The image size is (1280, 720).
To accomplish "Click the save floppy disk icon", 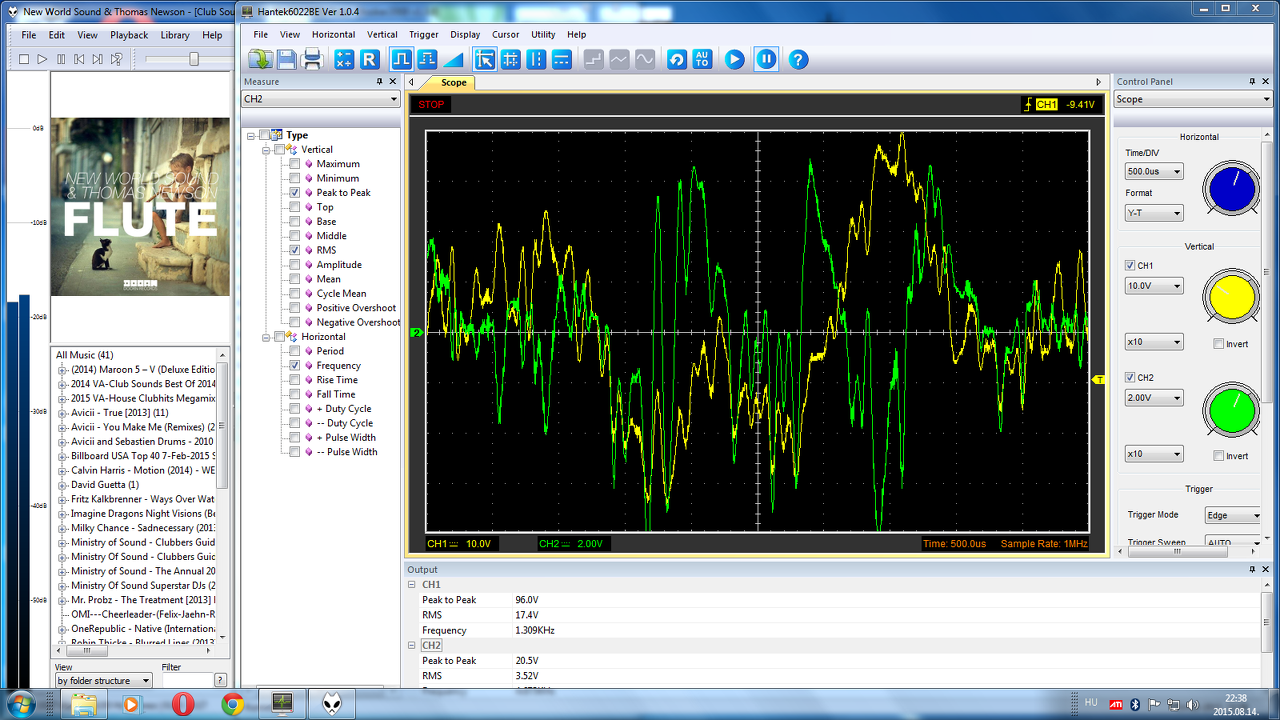I will (x=286, y=59).
